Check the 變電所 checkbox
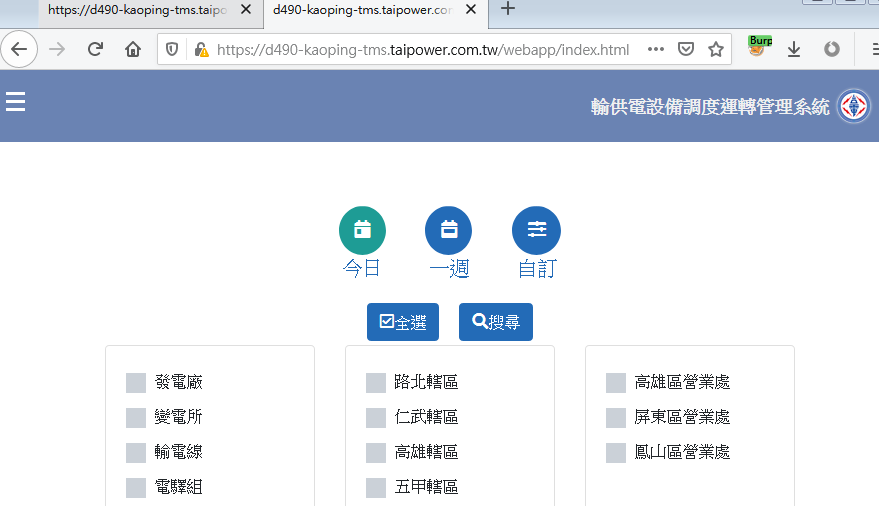The image size is (879, 506). 136,417
